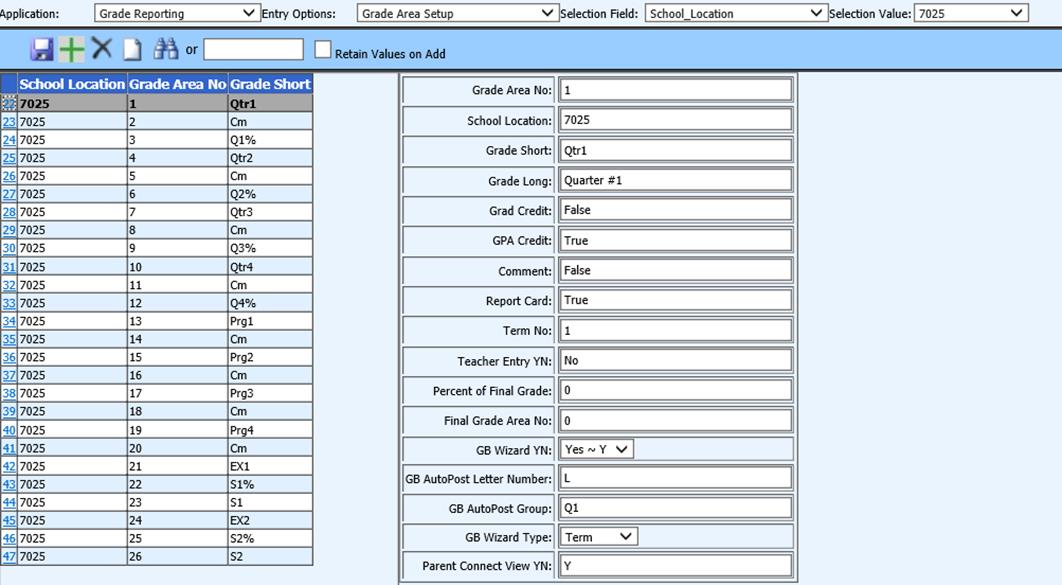Viewport: 1062px width, 585px height.
Task: Open the Selection Field dropdown
Action: 735,13
